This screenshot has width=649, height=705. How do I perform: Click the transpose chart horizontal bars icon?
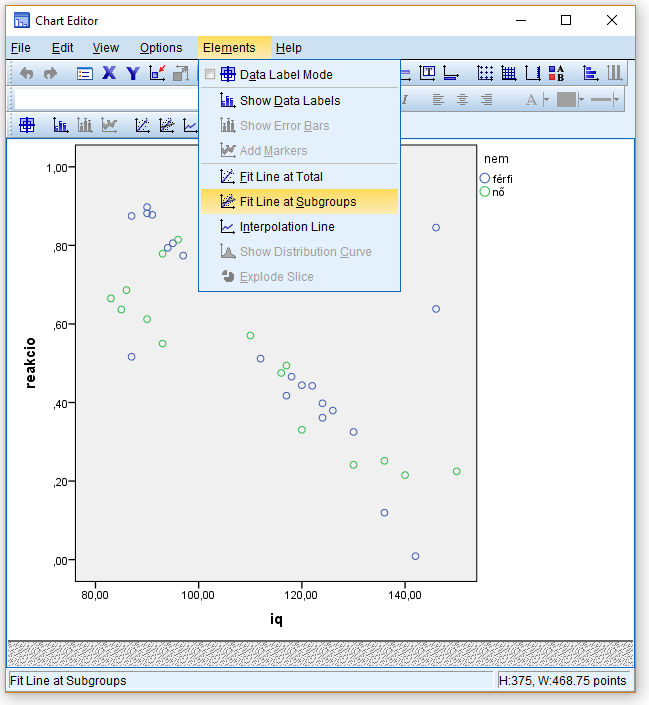click(590, 73)
